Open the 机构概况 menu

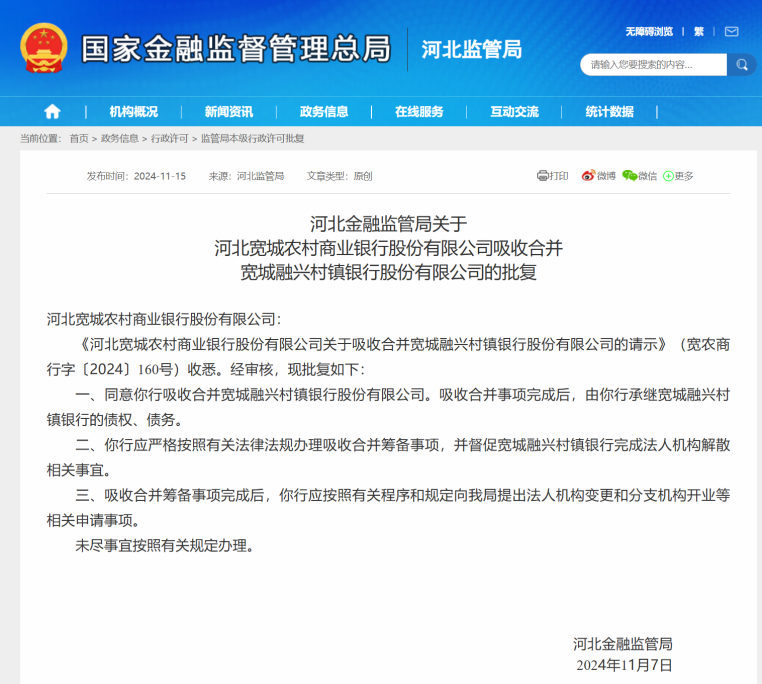(x=134, y=112)
